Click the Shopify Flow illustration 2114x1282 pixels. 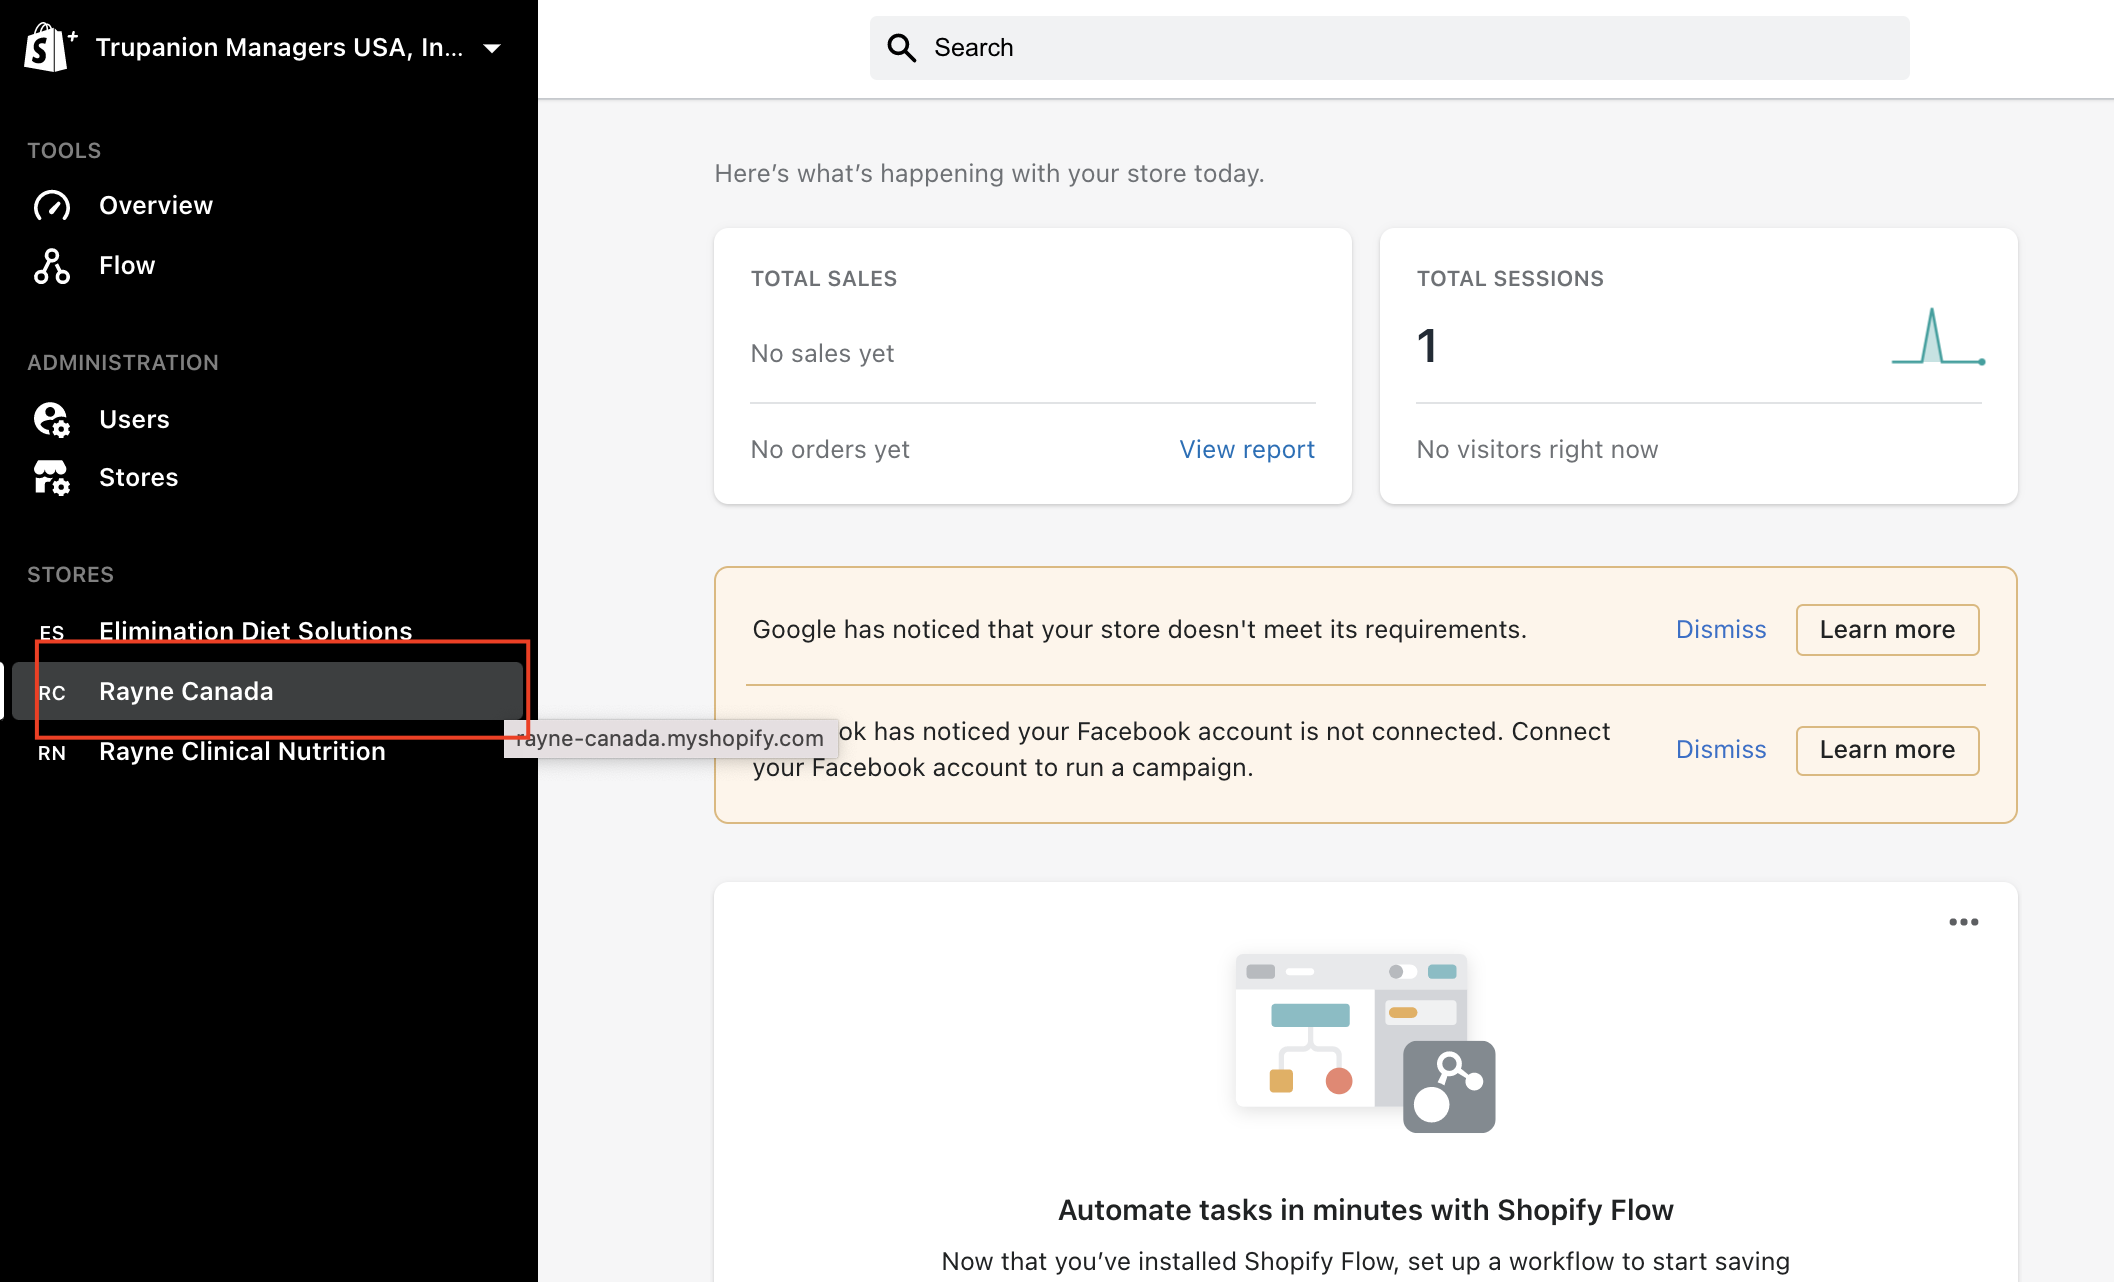click(1365, 1043)
